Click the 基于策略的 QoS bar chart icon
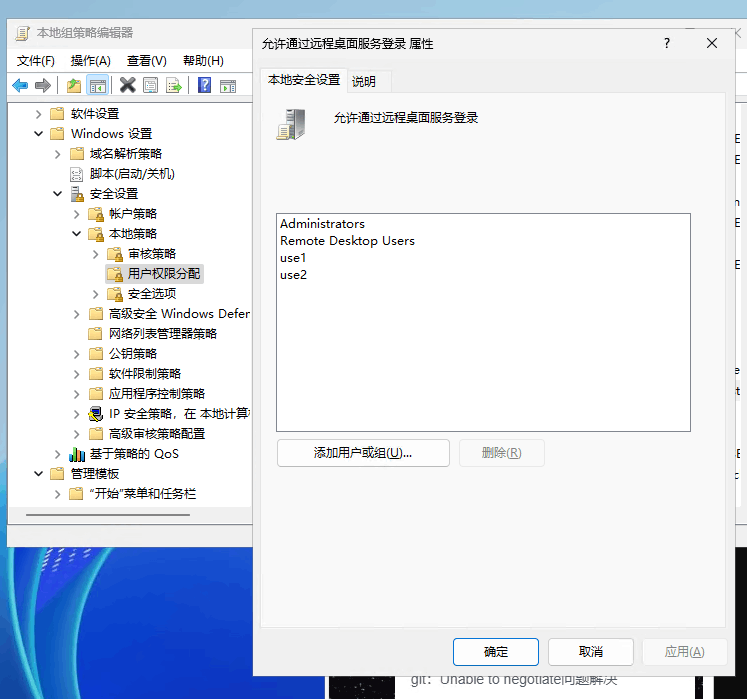 click(77, 454)
